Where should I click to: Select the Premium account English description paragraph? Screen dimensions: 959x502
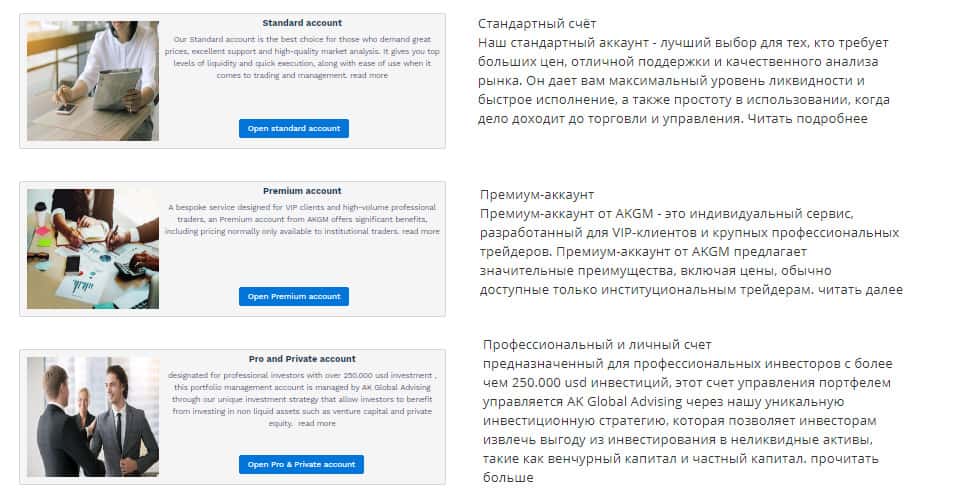click(x=301, y=218)
